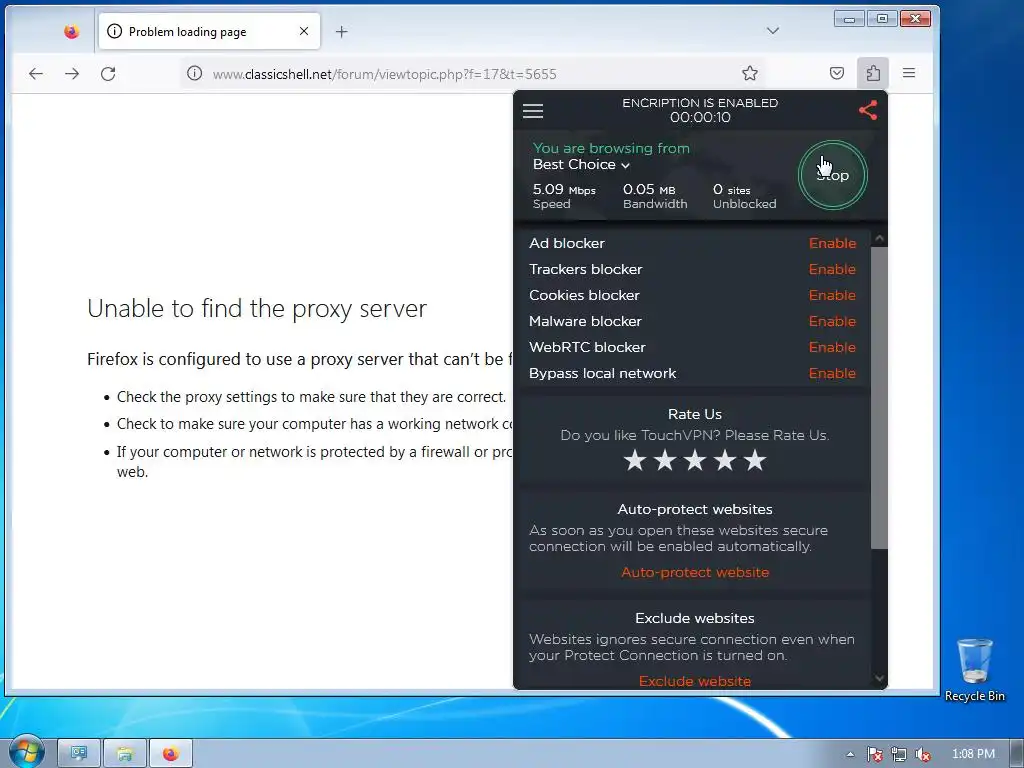
Task: Enable the WebRTC blocker
Action: click(832, 347)
